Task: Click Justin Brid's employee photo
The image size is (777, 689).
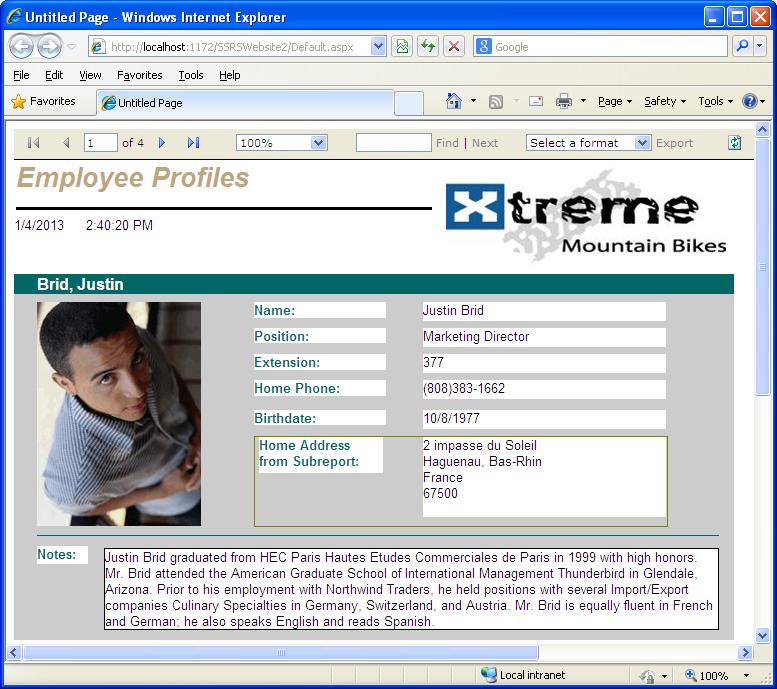Action: pos(119,414)
